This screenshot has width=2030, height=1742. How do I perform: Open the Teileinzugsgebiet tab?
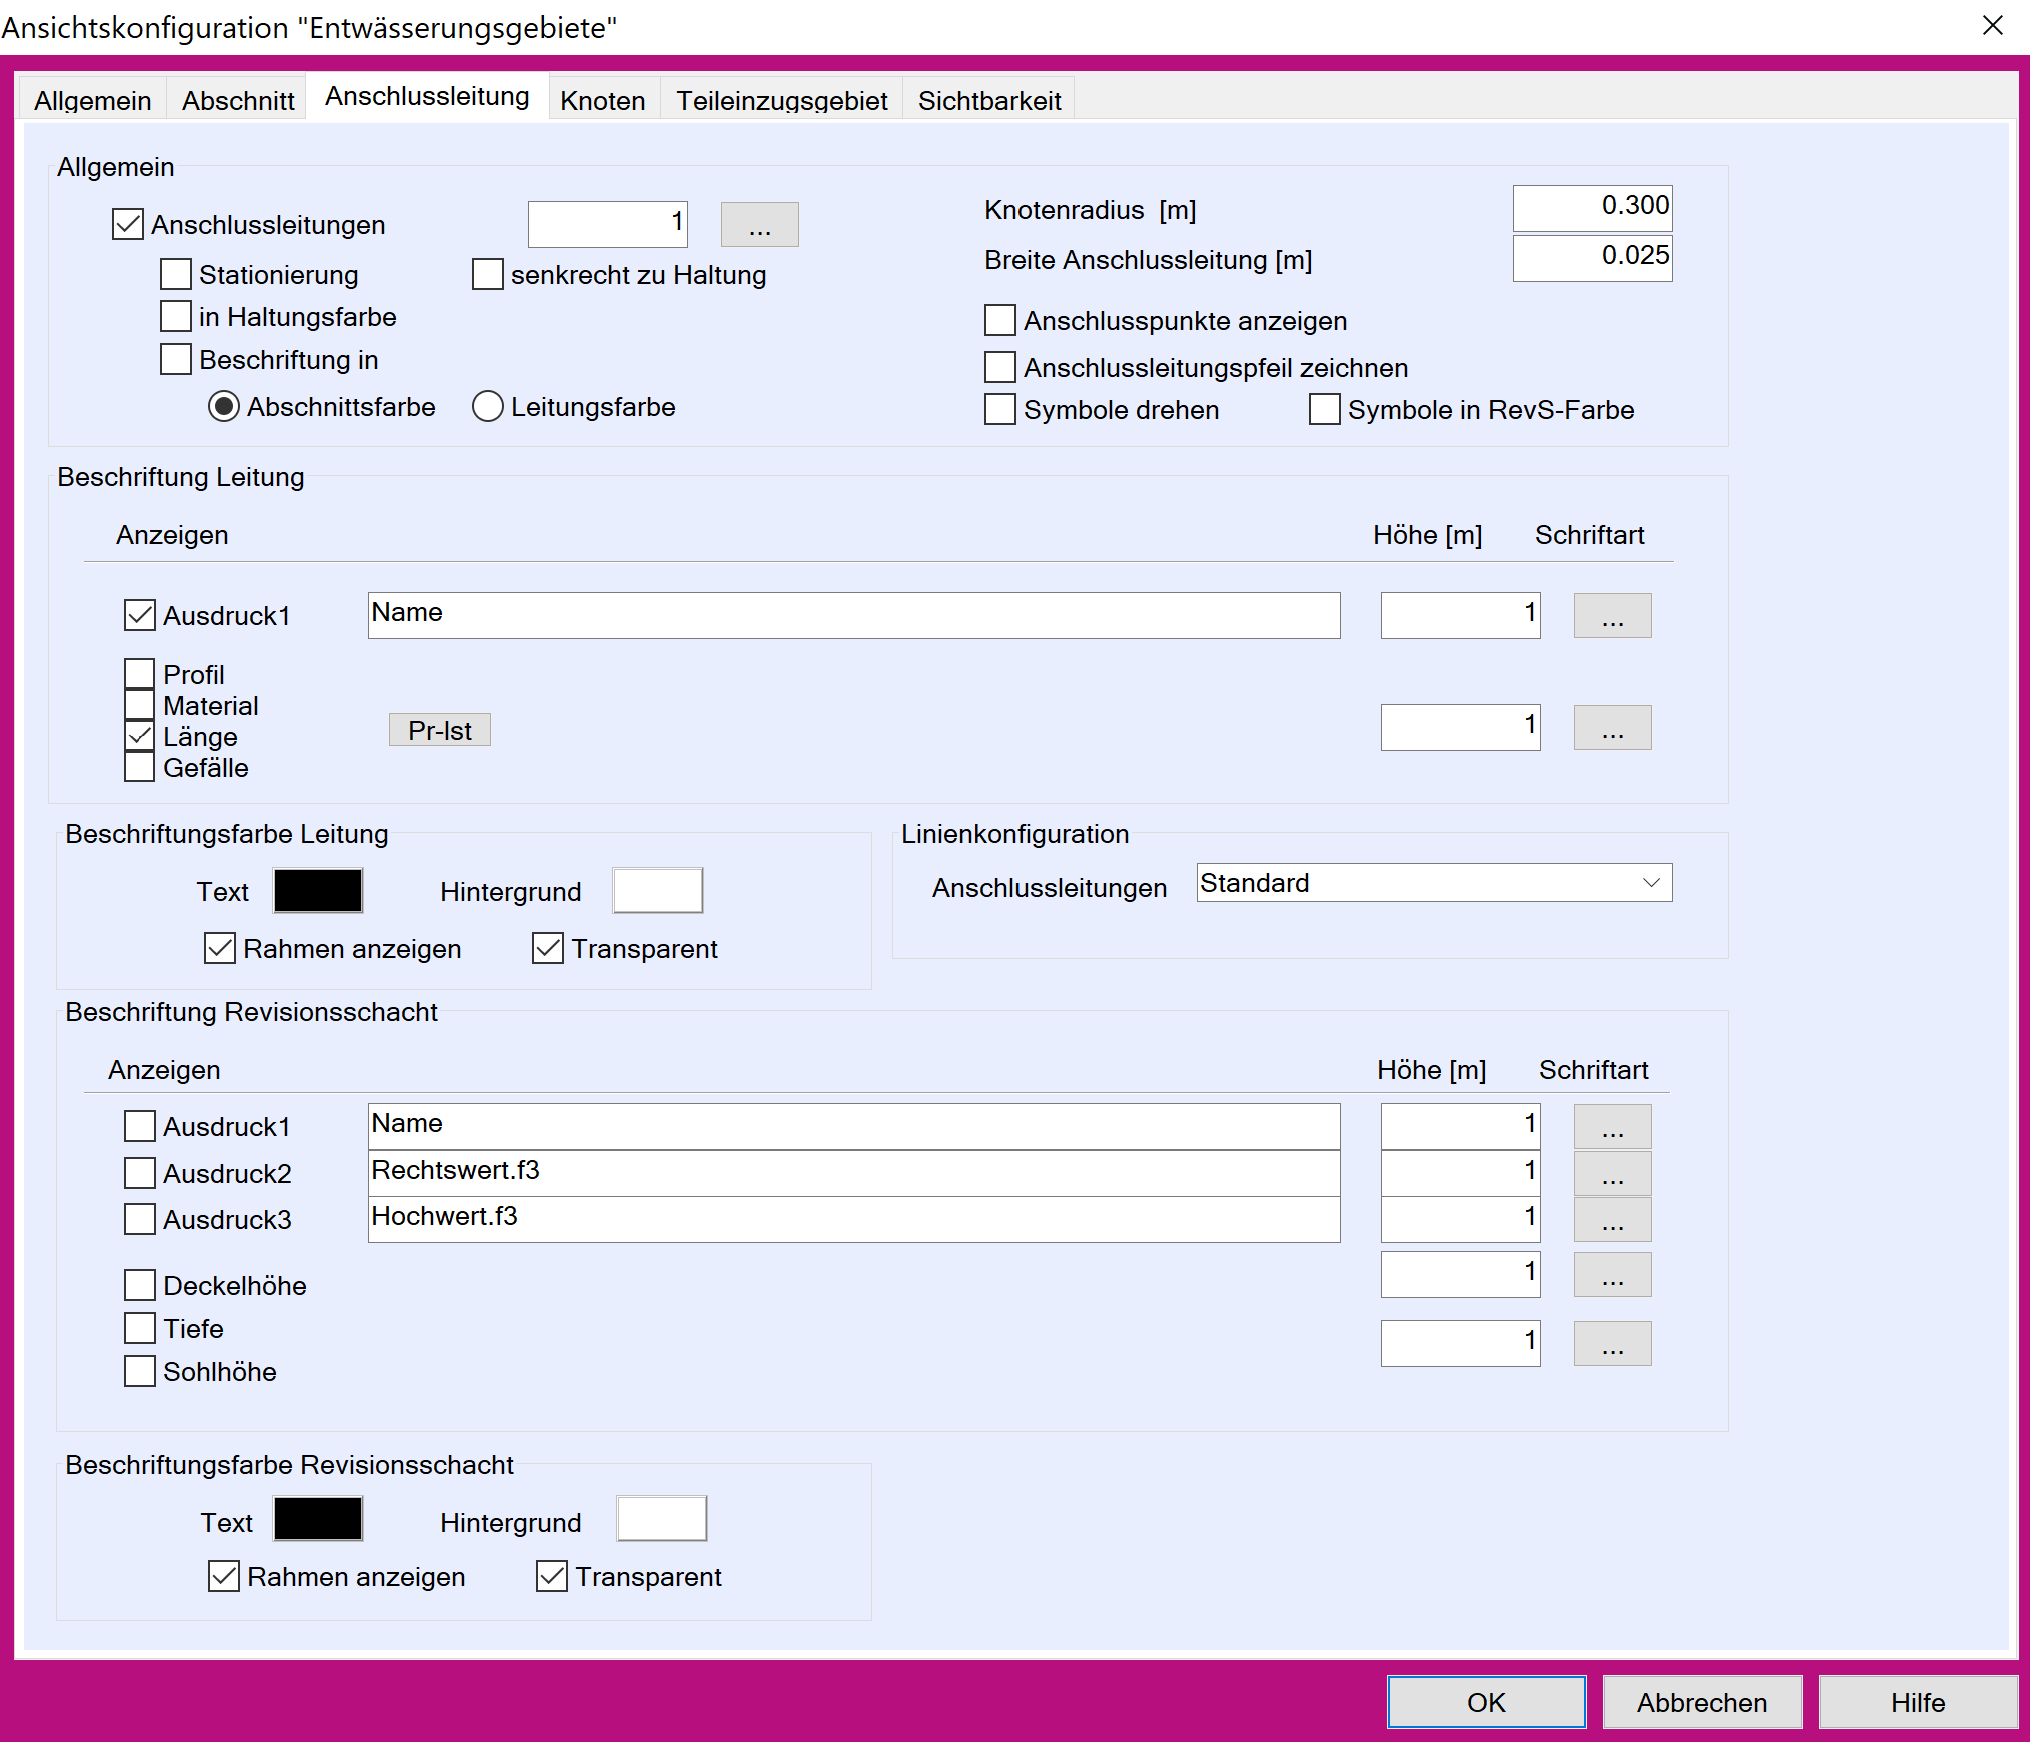[x=781, y=100]
